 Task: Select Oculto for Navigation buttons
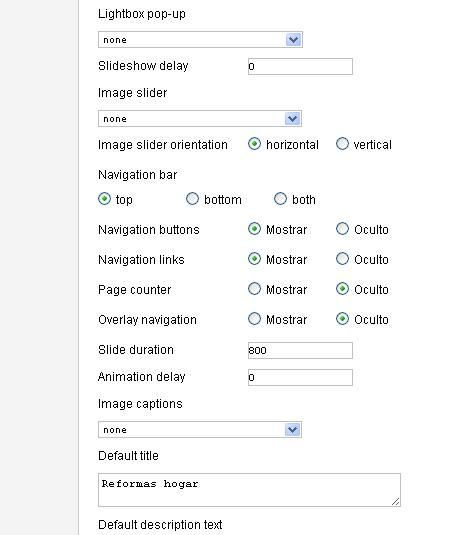click(342, 229)
